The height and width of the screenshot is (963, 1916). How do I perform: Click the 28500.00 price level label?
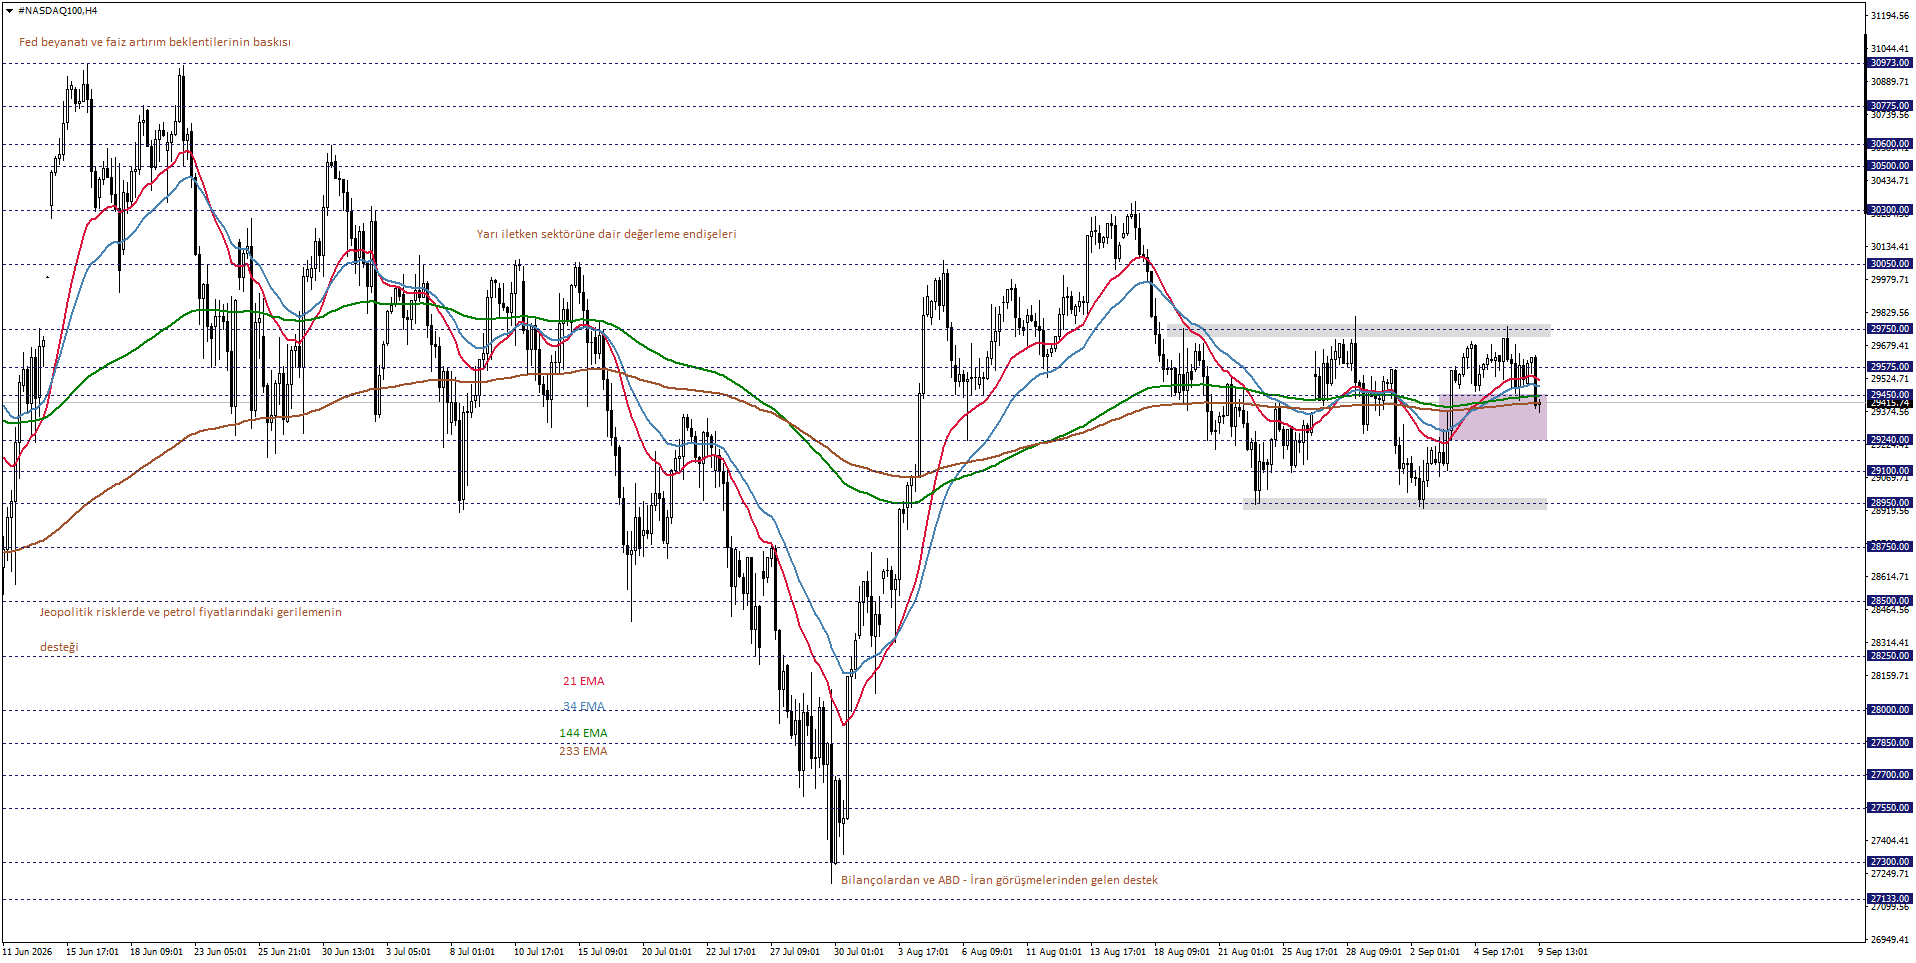(1890, 601)
